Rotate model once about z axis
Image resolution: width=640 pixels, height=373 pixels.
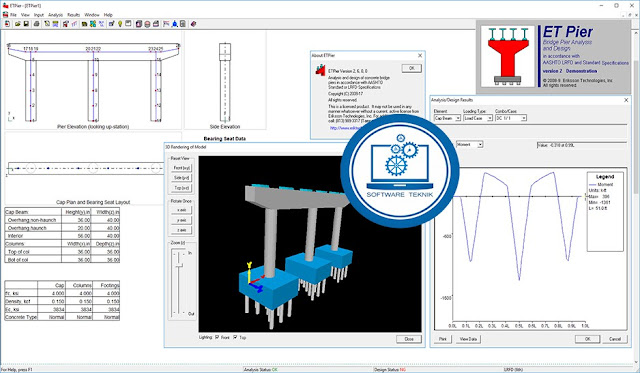(x=181, y=230)
